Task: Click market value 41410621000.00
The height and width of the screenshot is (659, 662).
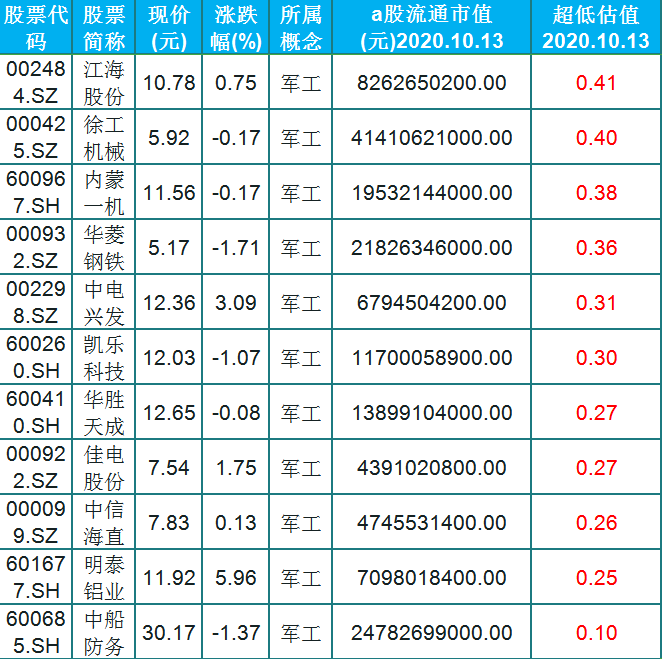Action: [x=431, y=138]
